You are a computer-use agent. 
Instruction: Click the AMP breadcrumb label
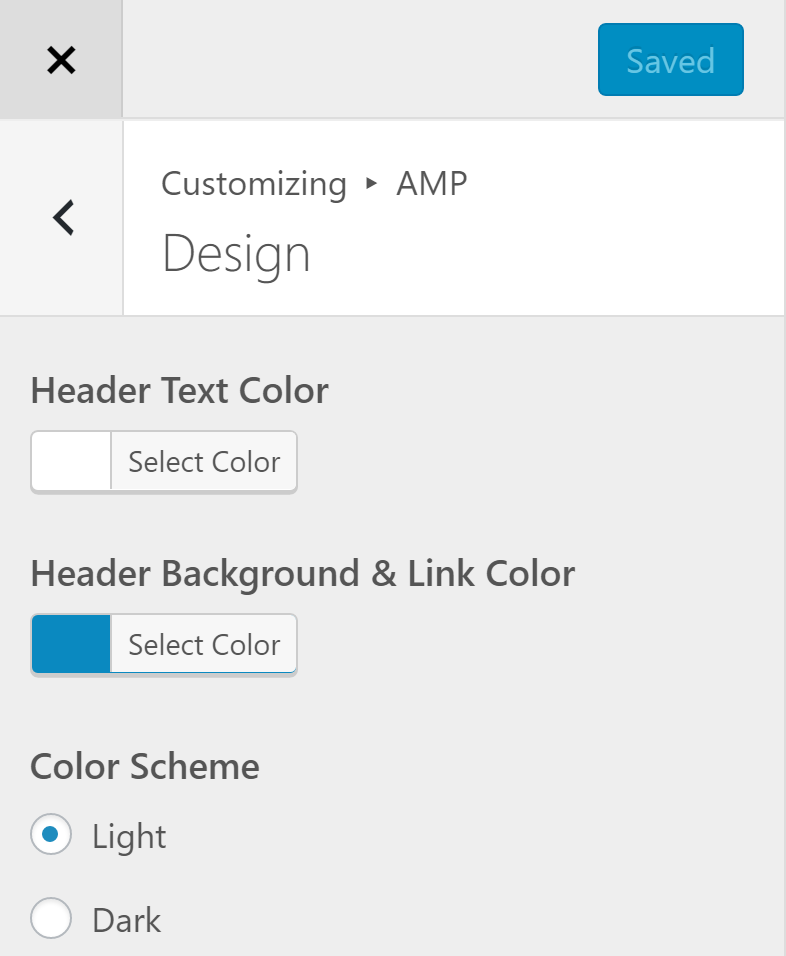[x=431, y=184]
